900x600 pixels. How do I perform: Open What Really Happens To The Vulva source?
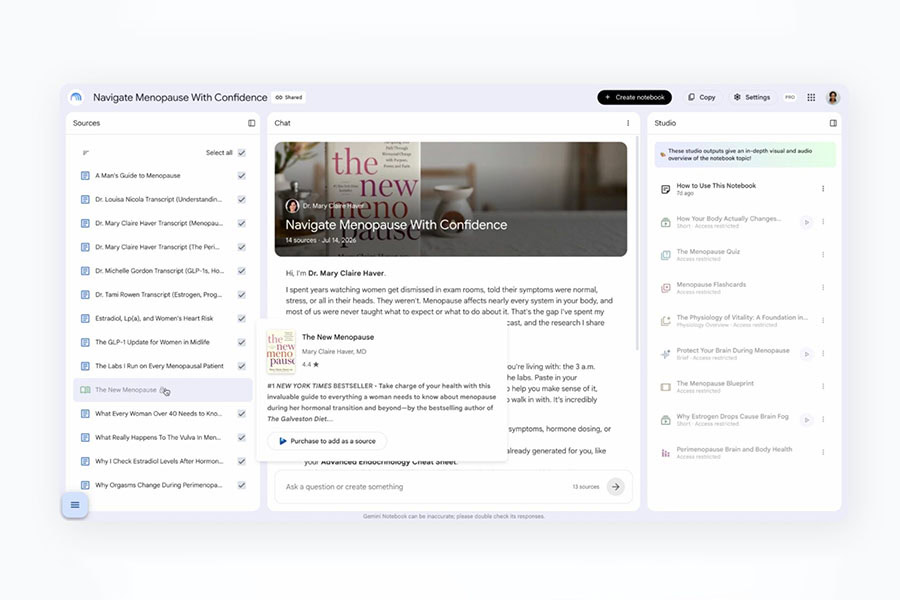(158, 438)
